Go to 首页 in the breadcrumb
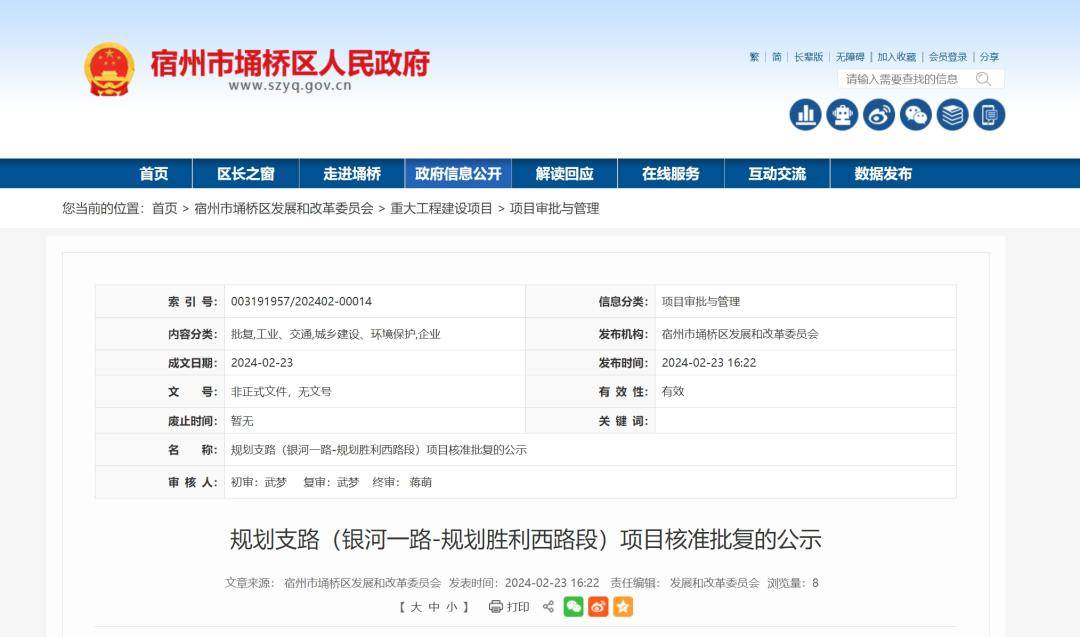1080x637 pixels. (165, 209)
